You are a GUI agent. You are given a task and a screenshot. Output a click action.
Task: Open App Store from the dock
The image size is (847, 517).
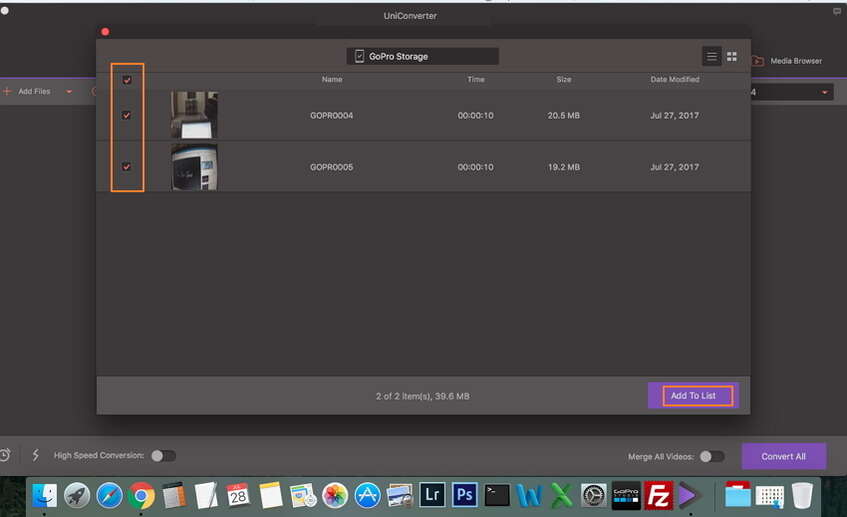[367, 495]
